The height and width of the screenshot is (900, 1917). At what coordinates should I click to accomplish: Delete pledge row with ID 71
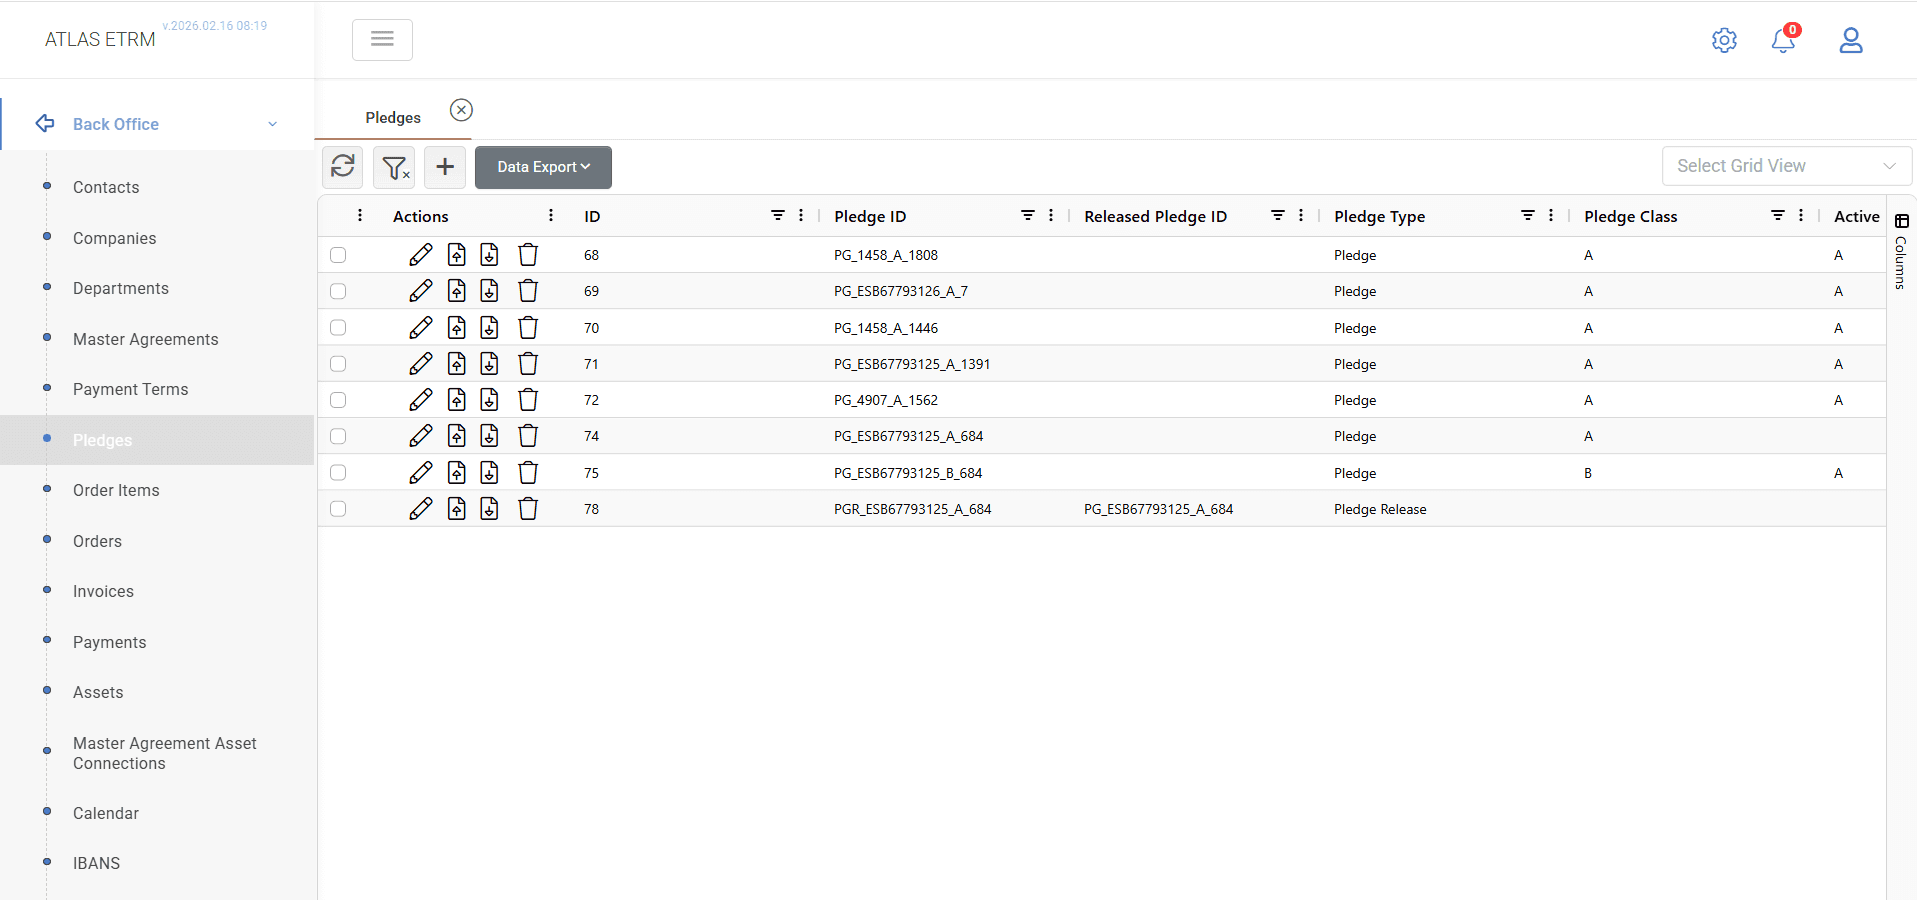coord(528,364)
